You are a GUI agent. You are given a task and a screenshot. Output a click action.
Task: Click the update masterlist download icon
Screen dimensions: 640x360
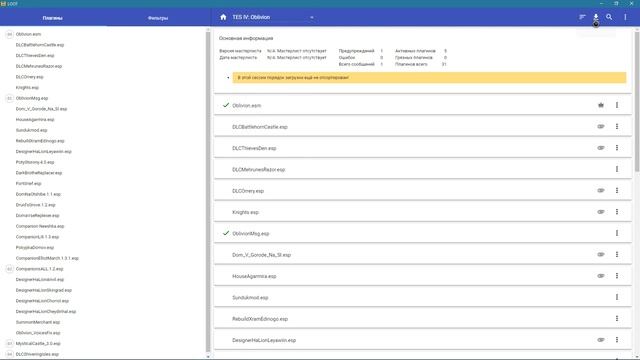coord(596,17)
